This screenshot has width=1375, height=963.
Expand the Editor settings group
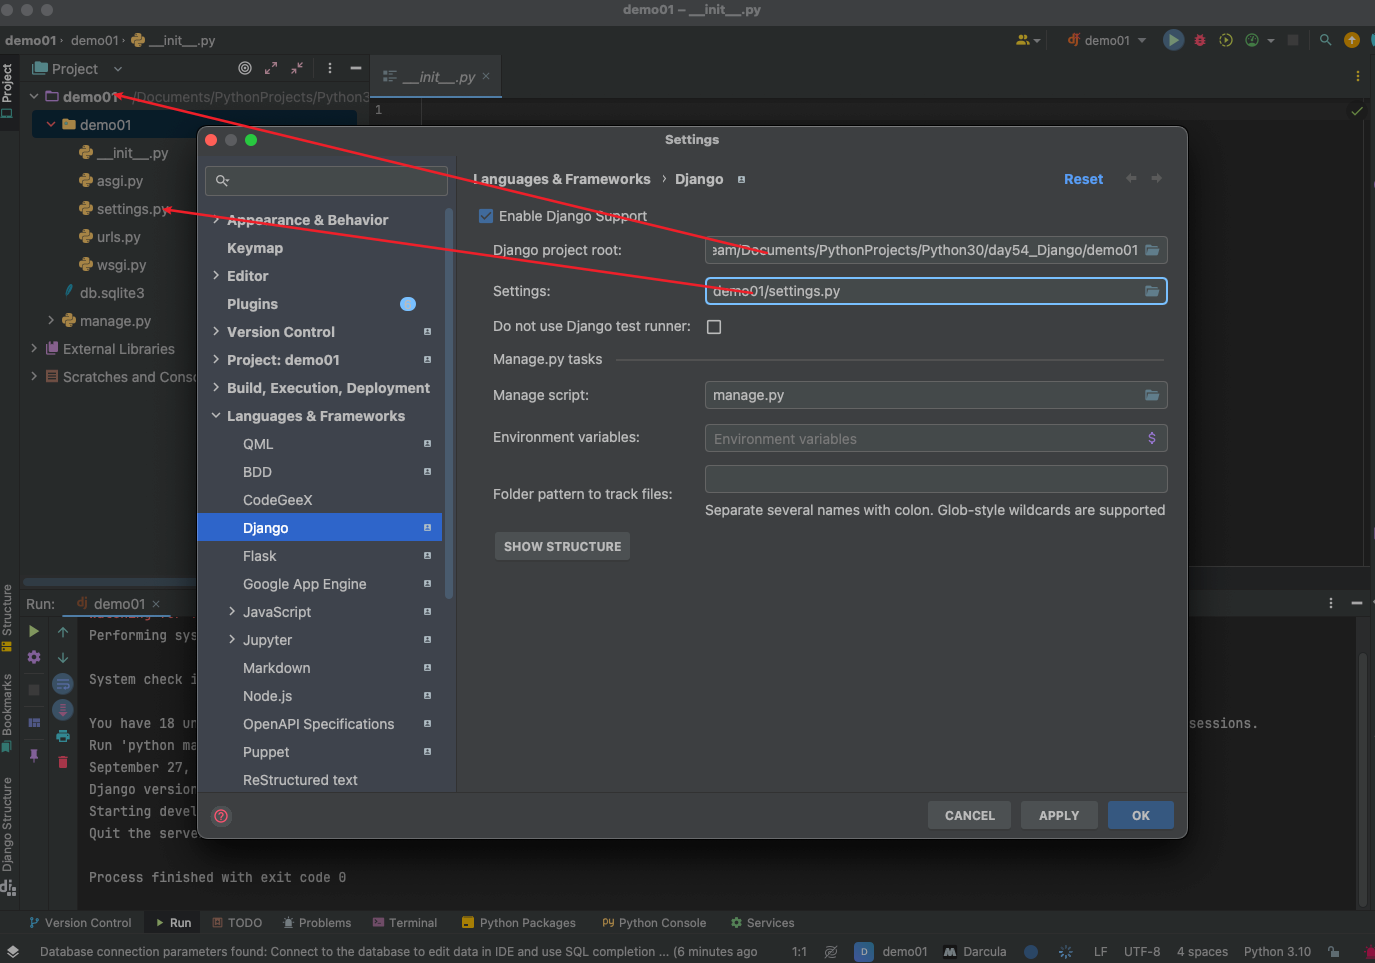(216, 275)
